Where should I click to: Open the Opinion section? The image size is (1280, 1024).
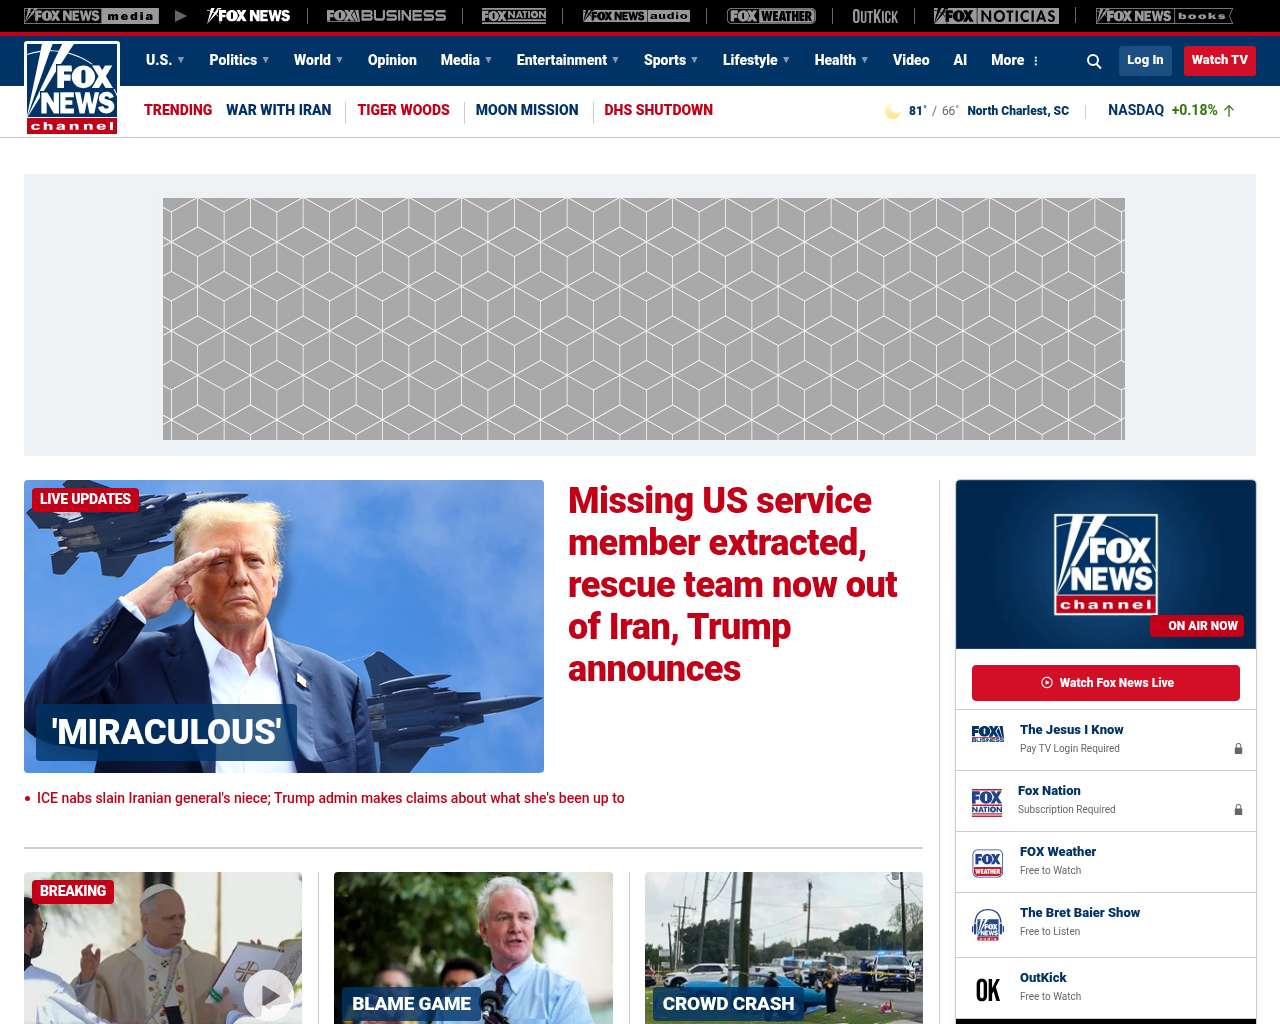point(392,60)
